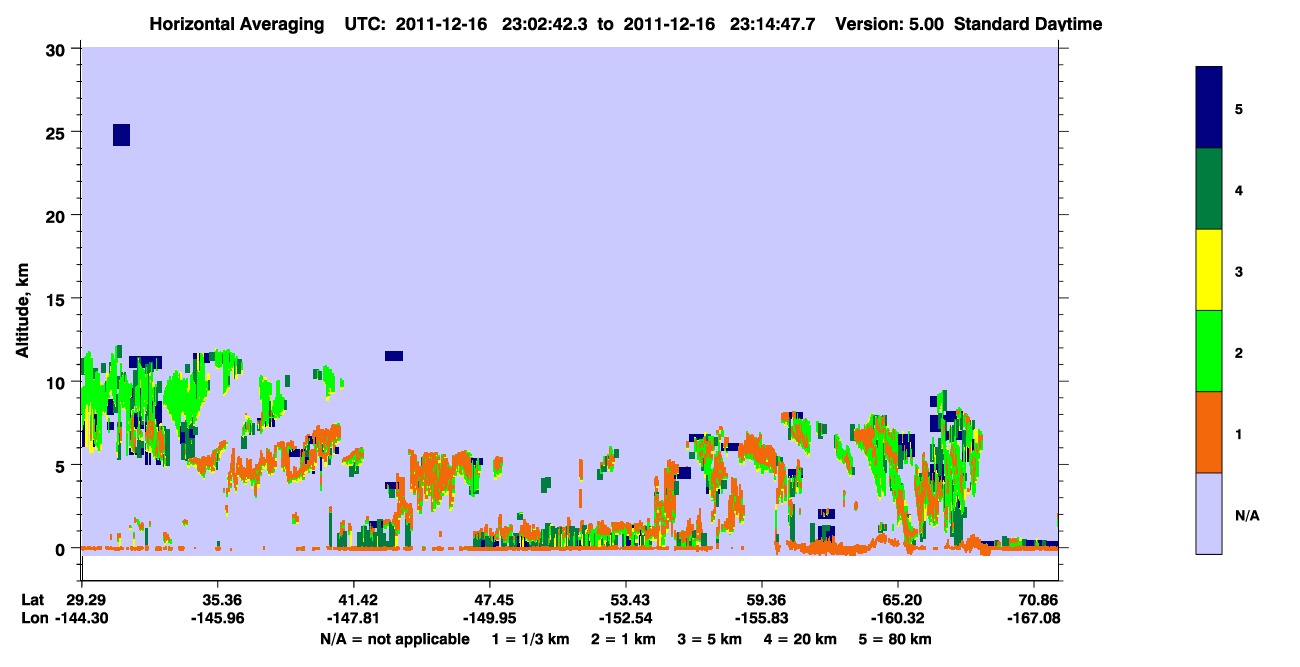Click the dark green level 4 legend swatch
Viewport: 1300px width, 667px height.
click(x=1208, y=189)
